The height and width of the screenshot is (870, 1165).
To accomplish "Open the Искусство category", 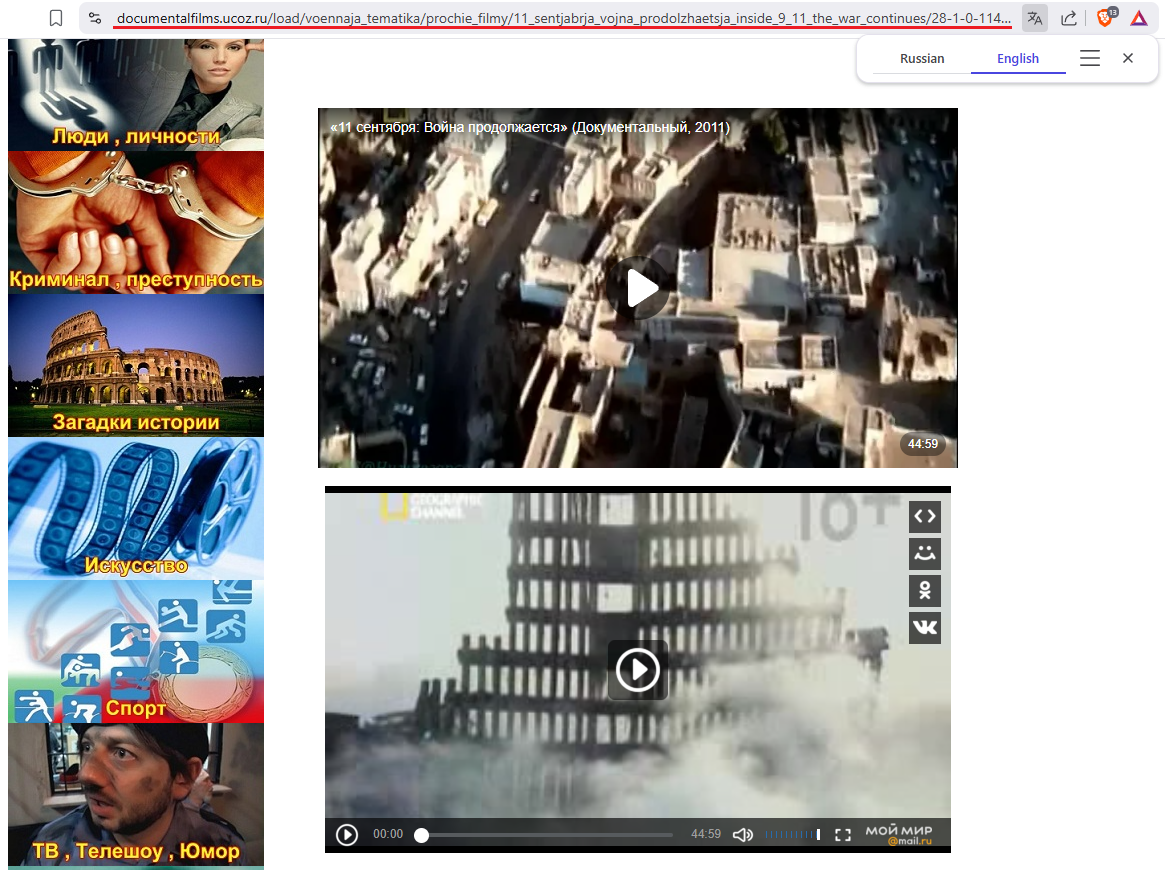I will click(x=136, y=508).
